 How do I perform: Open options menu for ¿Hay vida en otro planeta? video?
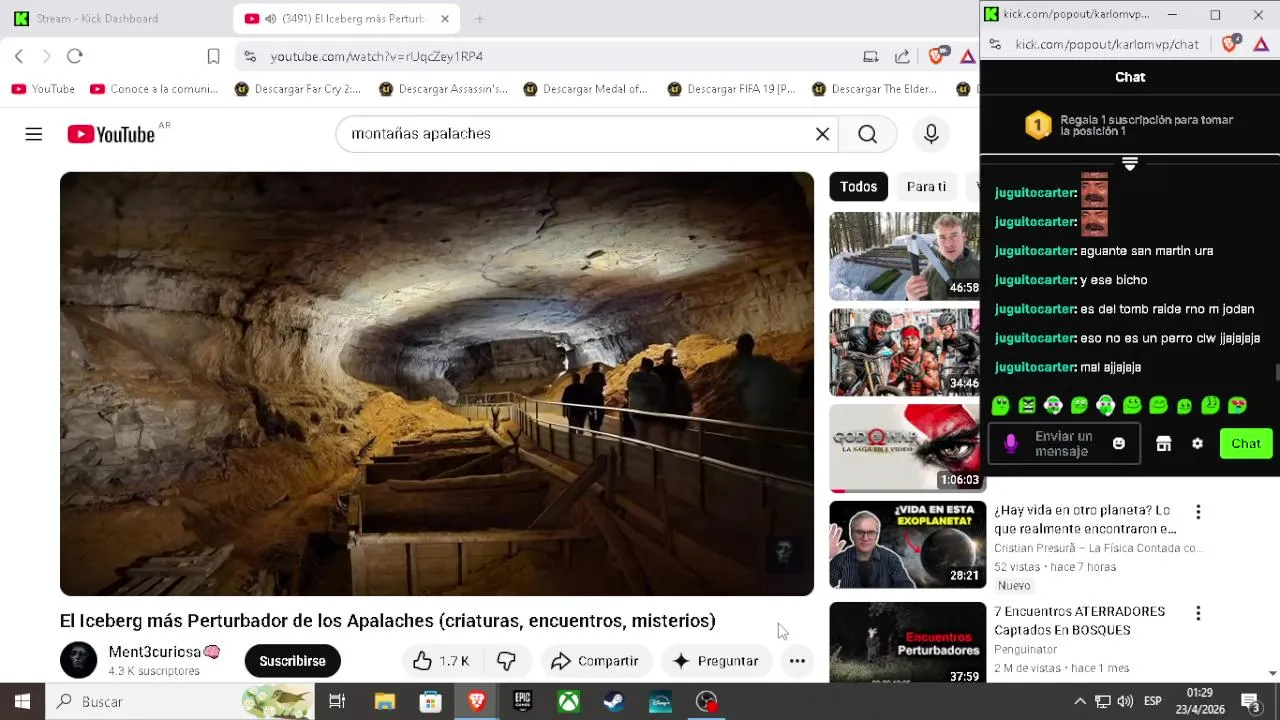[x=1198, y=512]
